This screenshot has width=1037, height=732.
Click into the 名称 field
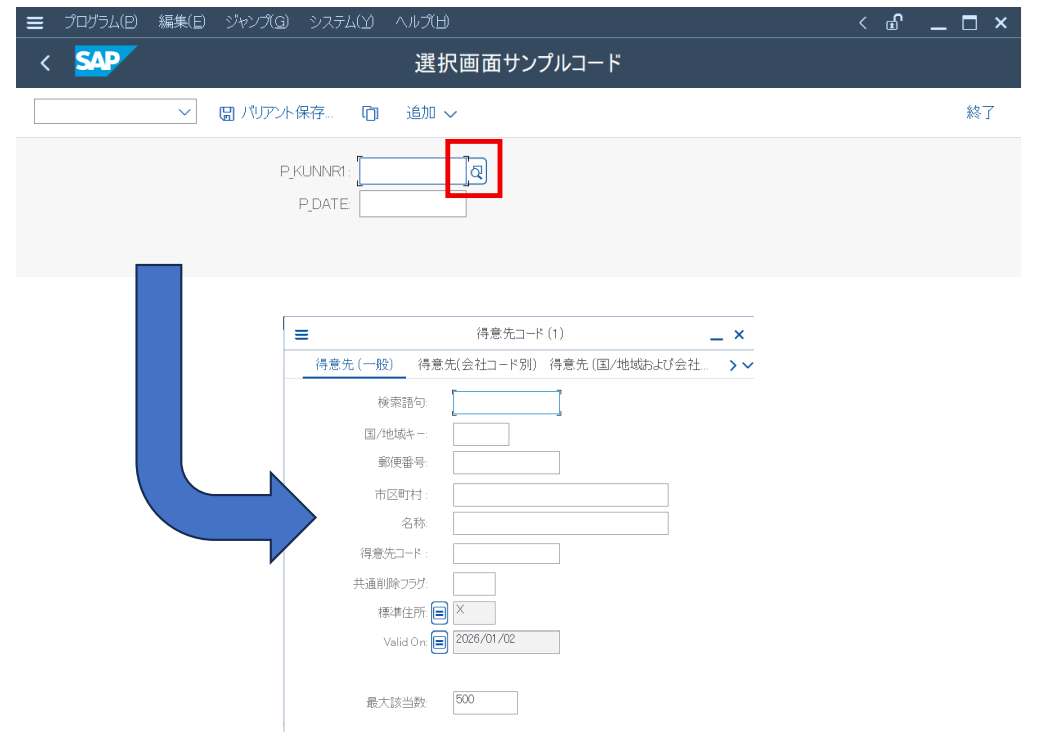click(x=561, y=524)
